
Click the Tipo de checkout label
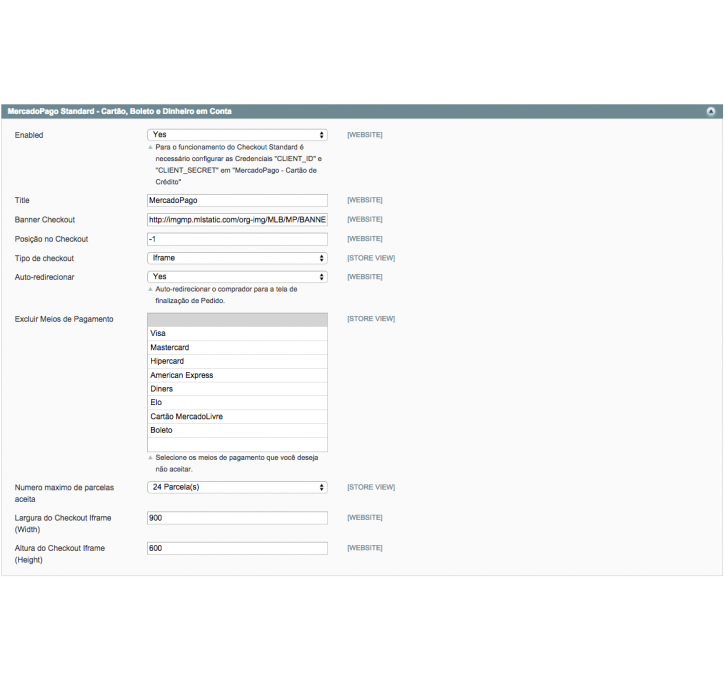[x=44, y=258]
